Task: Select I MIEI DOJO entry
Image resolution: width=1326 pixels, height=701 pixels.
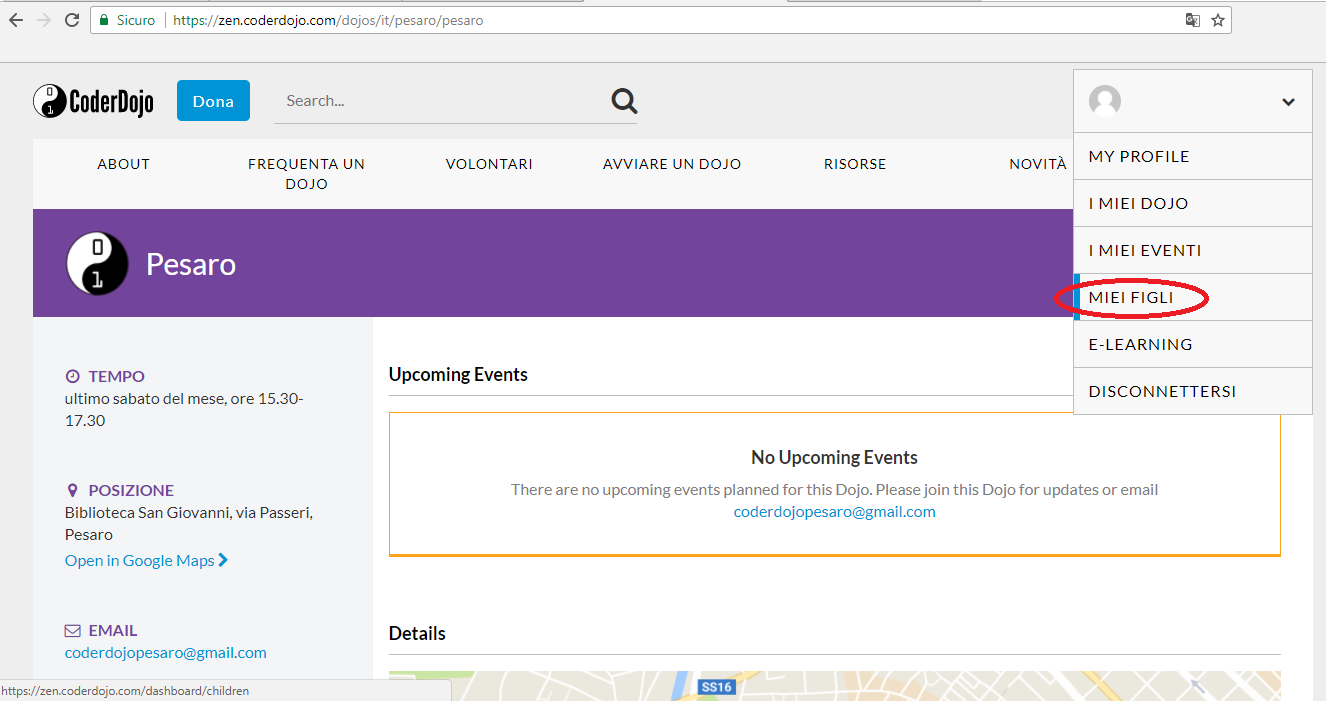Action: 1192,203
